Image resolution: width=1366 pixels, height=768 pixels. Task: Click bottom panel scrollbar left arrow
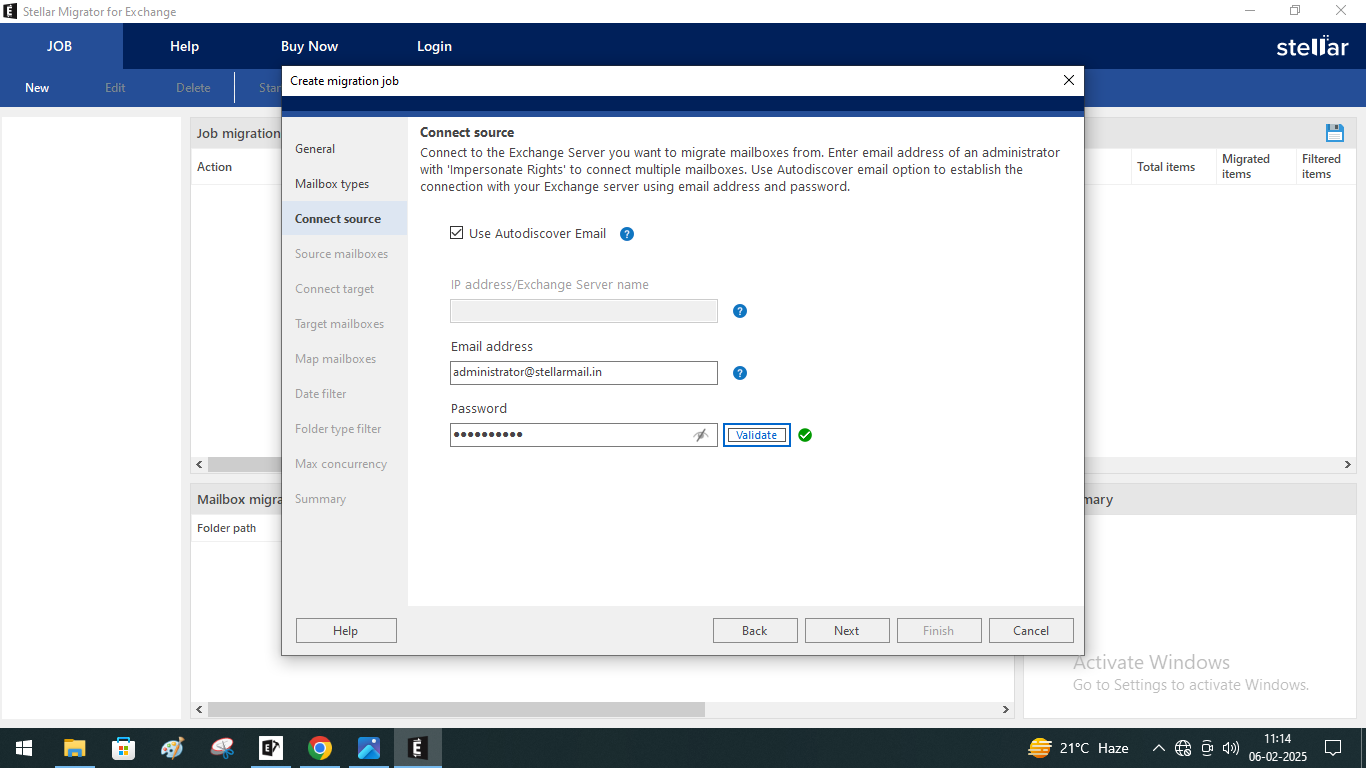[199, 709]
